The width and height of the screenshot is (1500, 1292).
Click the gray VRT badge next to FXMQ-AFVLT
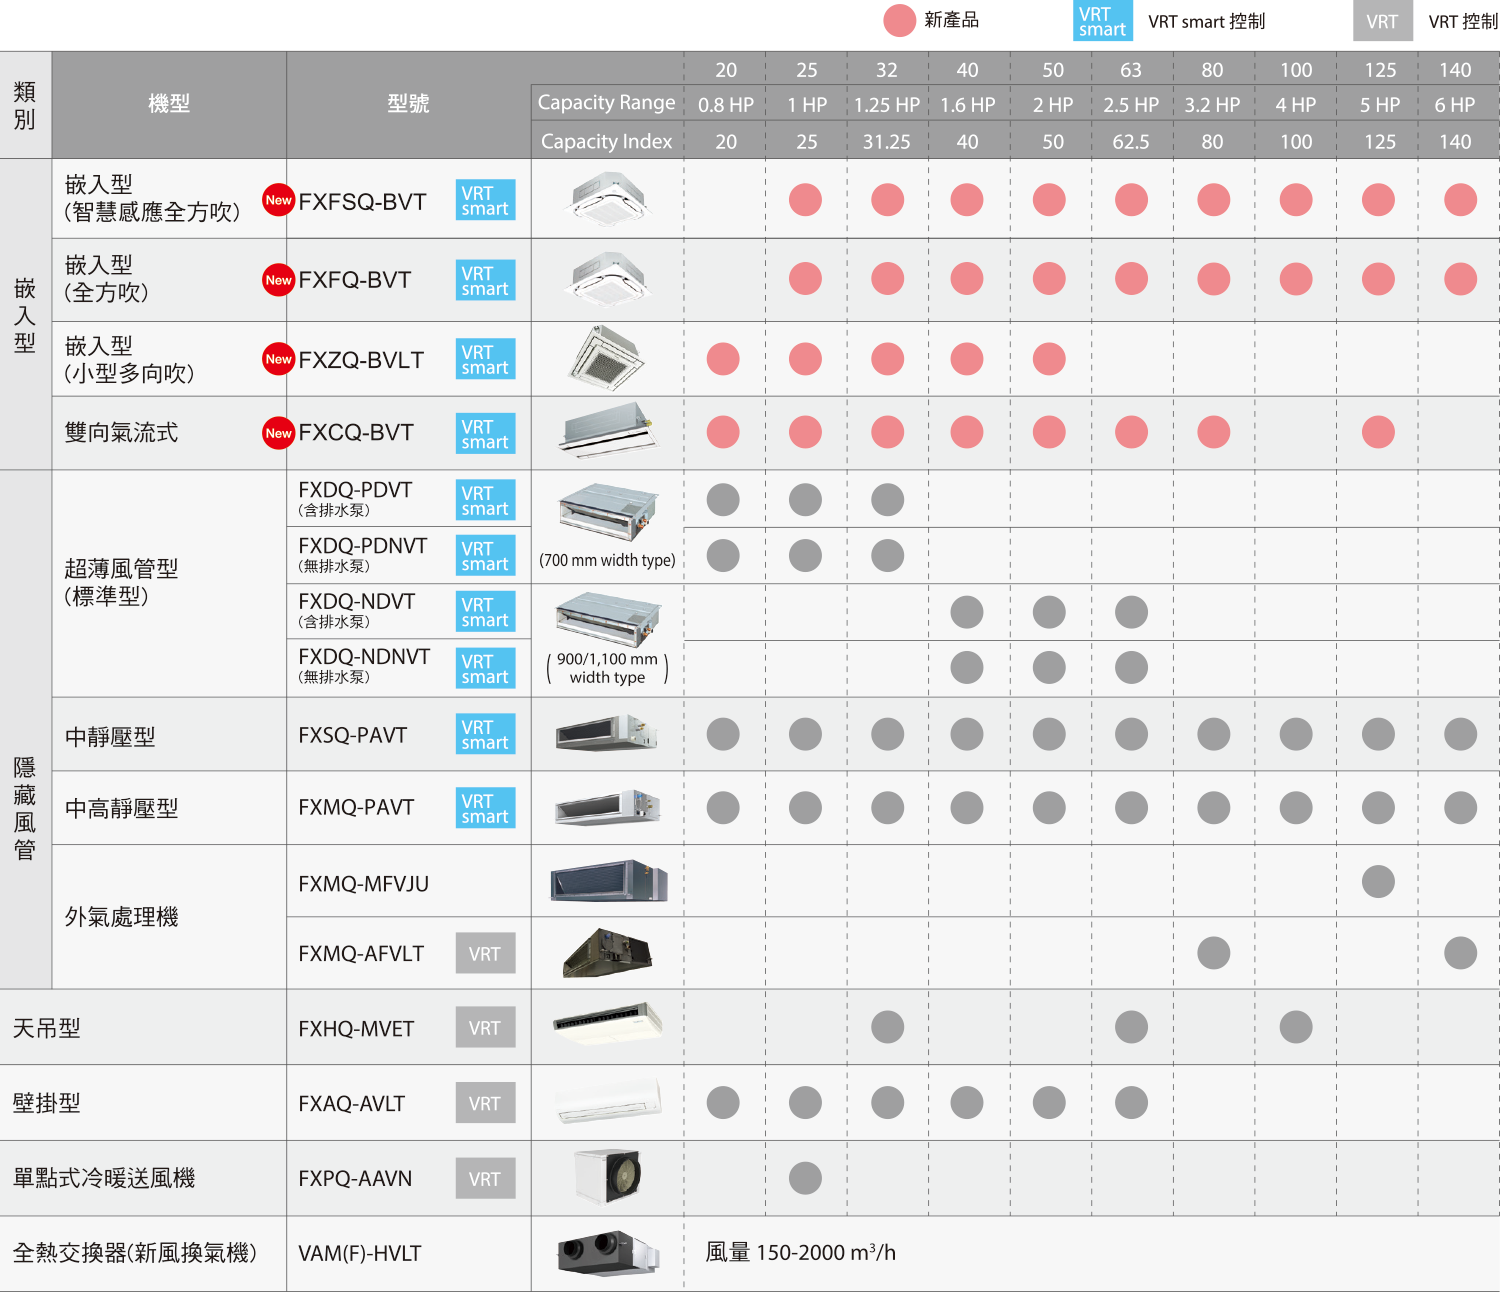485,954
